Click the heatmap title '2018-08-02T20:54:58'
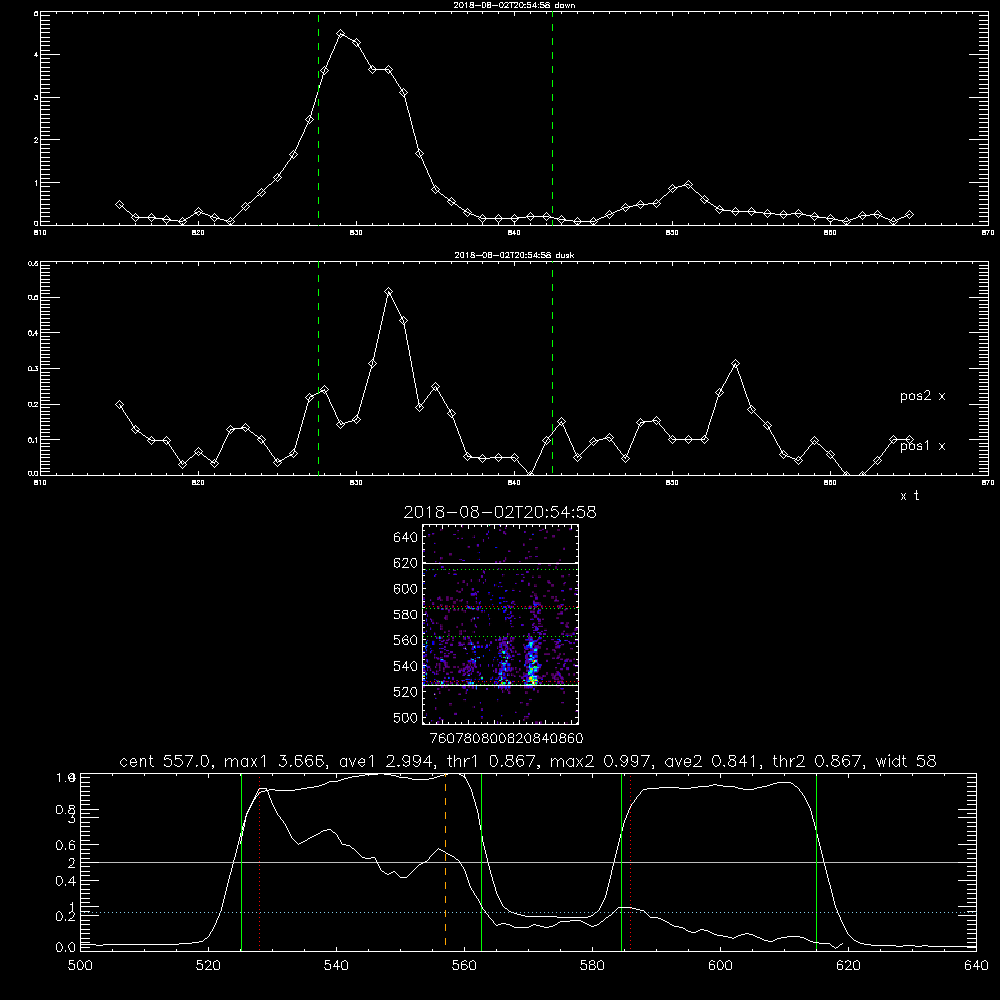Viewport: 1000px width, 1000px height. [x=500, y=512]
